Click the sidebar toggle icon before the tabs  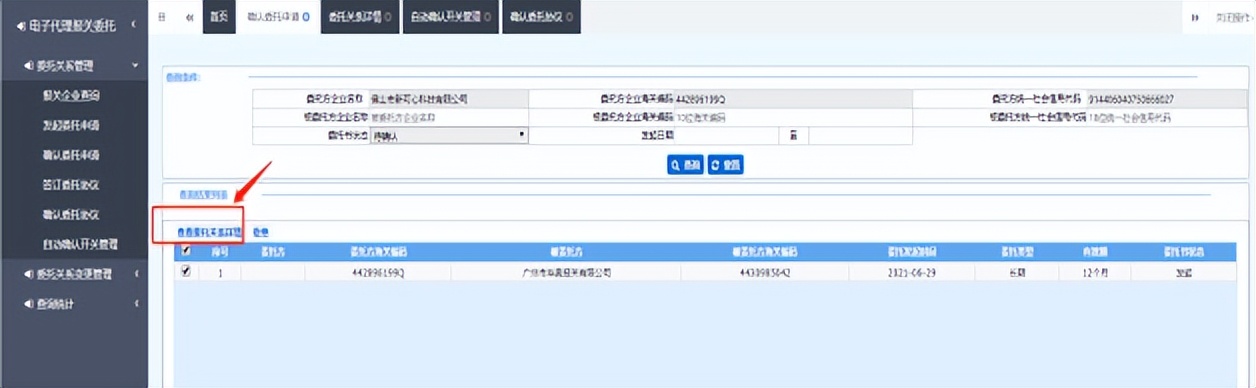(x=162, y=17)
